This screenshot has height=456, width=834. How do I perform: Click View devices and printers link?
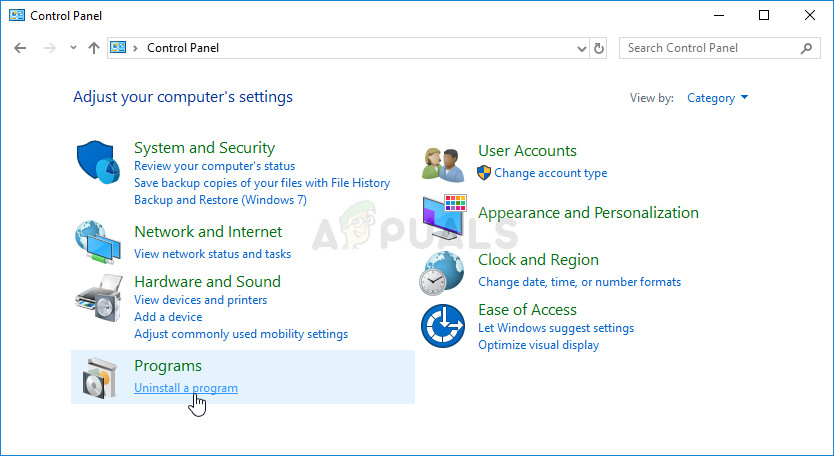(200, 300)
